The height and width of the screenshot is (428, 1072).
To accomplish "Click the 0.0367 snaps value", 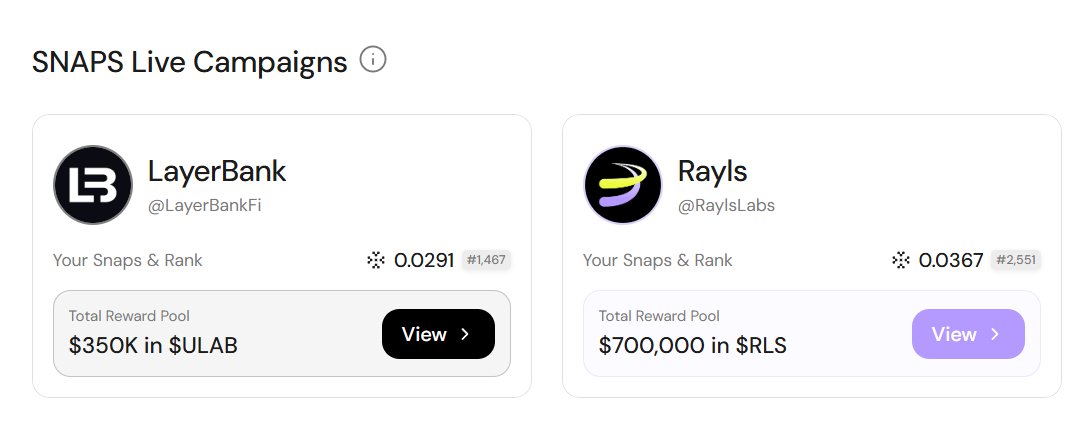I will tap(951, 261).
